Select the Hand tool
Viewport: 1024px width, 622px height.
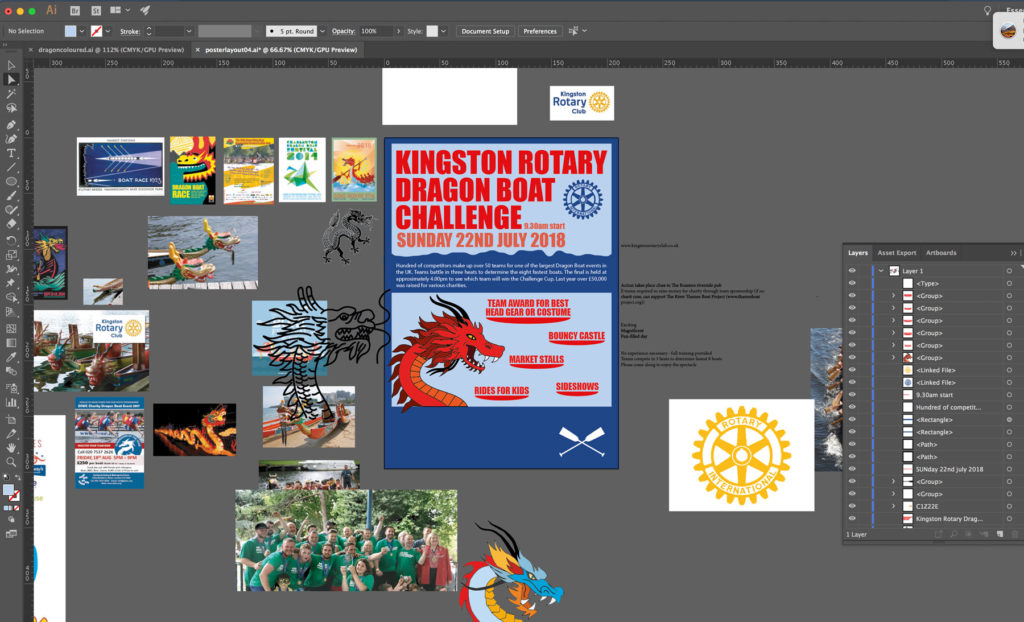pos(11,448)
